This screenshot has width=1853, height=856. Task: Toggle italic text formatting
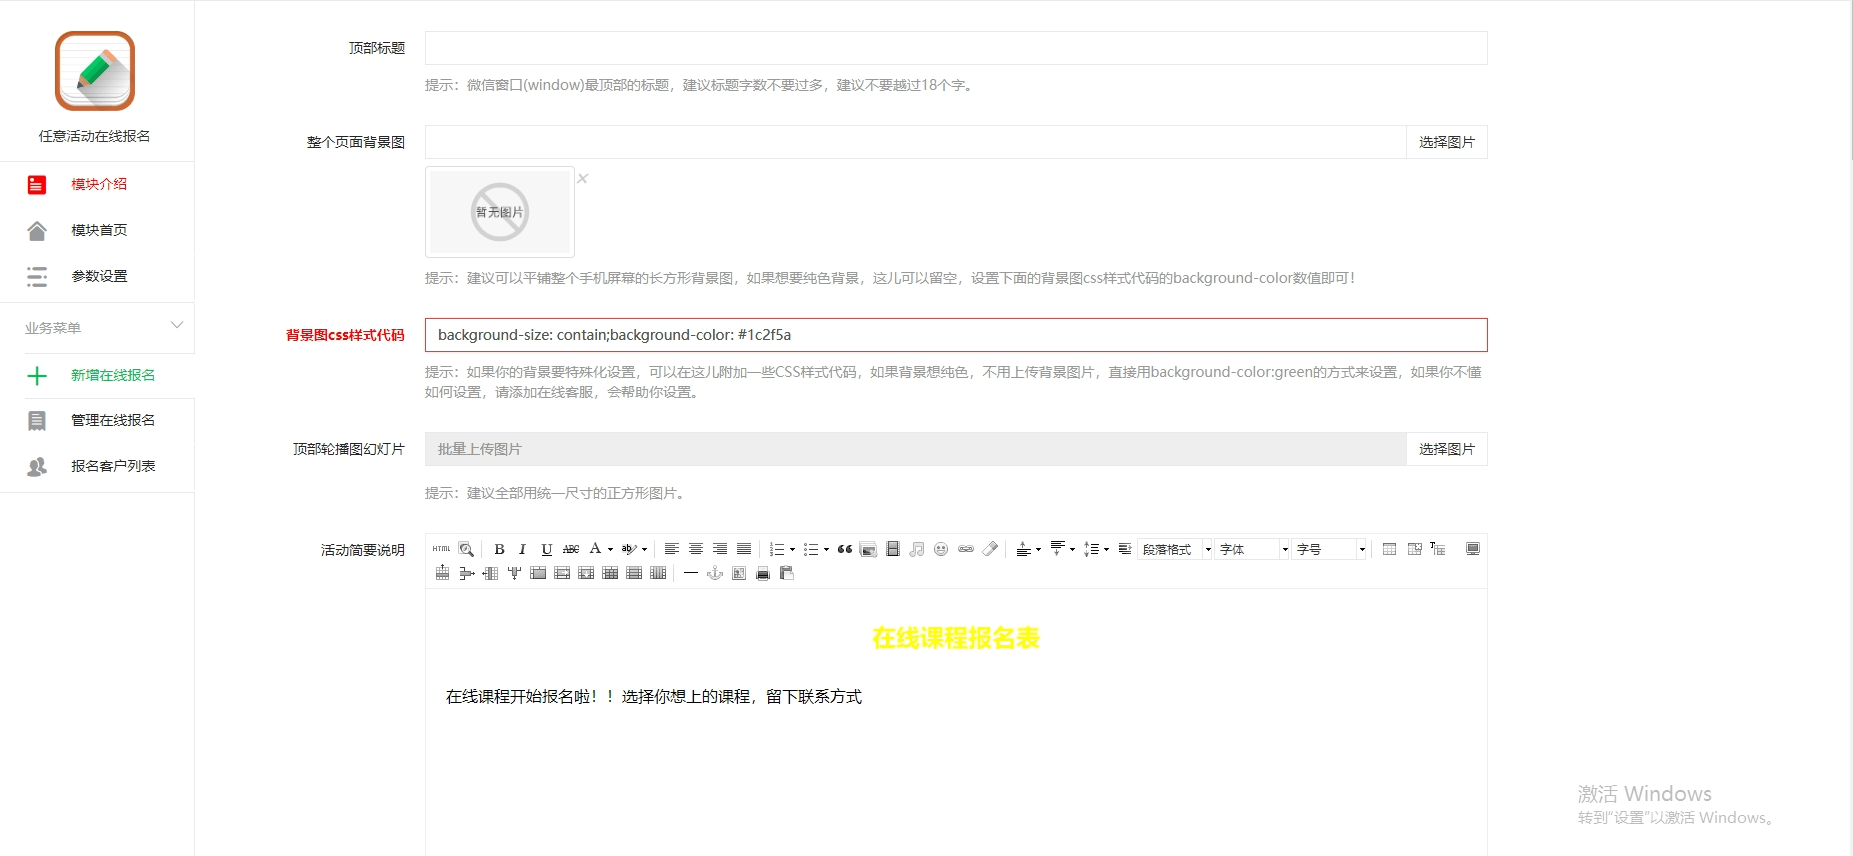tap(522, 549)
